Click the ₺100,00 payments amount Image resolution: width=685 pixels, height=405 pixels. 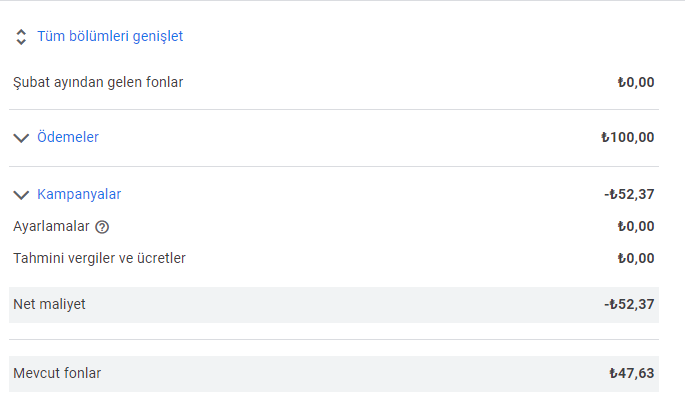pyautogui.click(x=627, y=137)
